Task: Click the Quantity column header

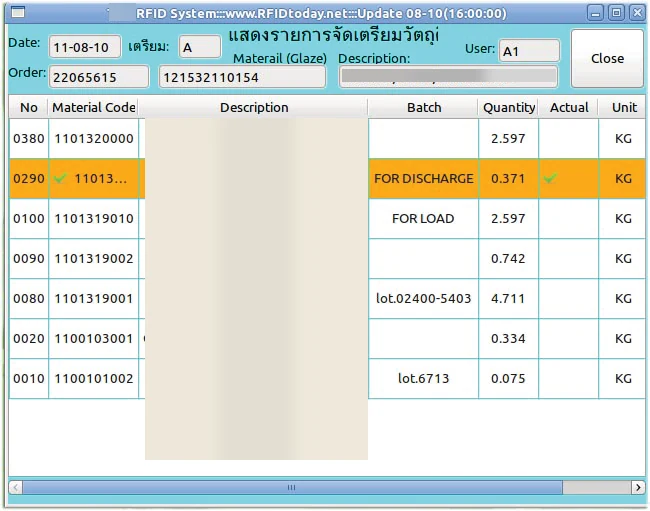Action: coord(509,107)
